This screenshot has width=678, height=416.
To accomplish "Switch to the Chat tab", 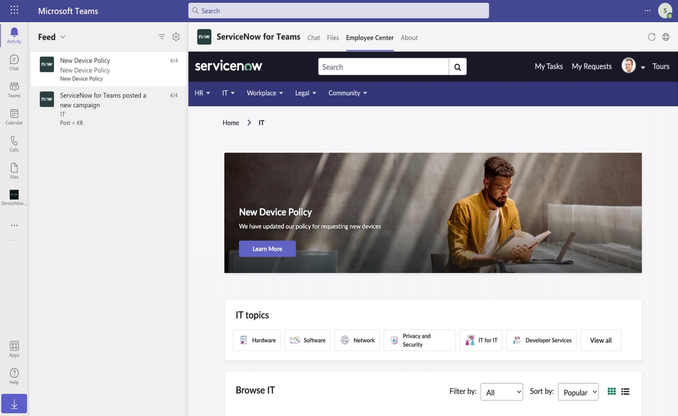I will (313, 38).
